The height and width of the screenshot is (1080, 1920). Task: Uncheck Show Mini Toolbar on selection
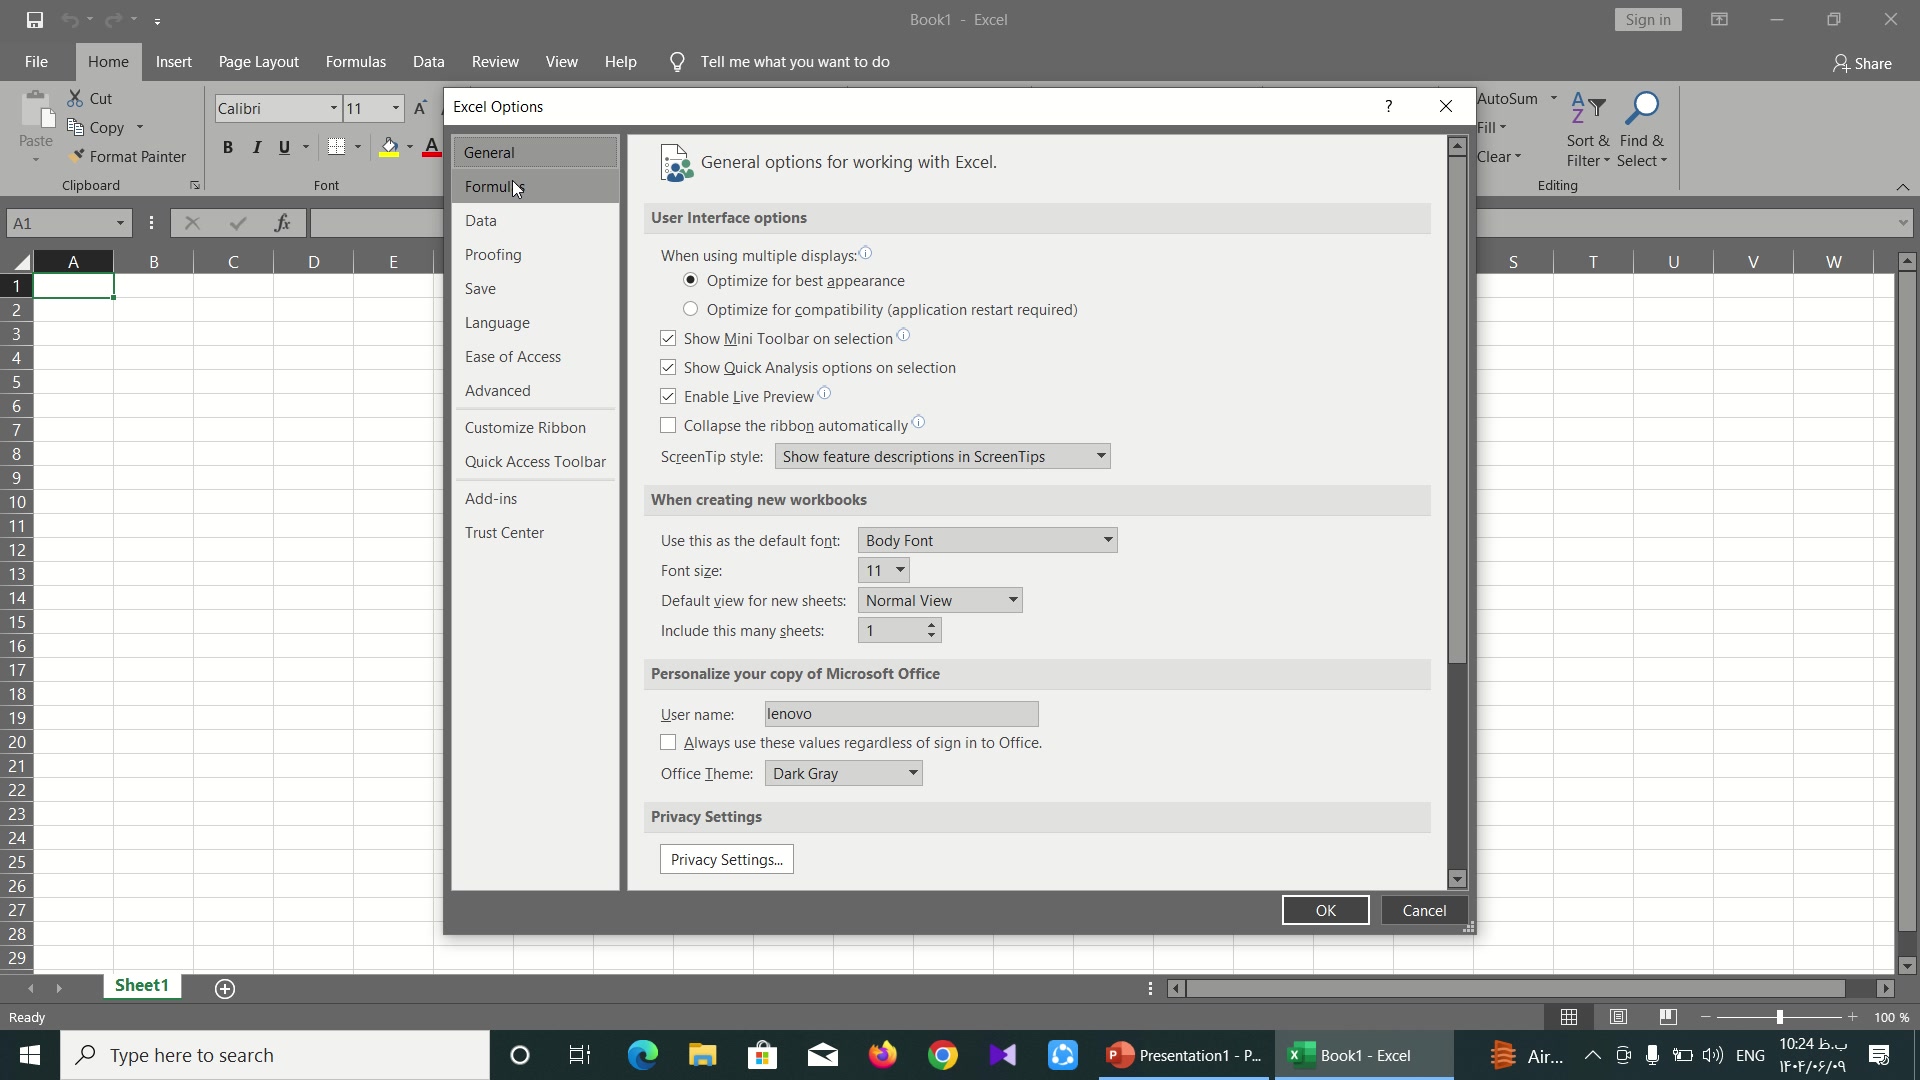[x=668, y=339]
